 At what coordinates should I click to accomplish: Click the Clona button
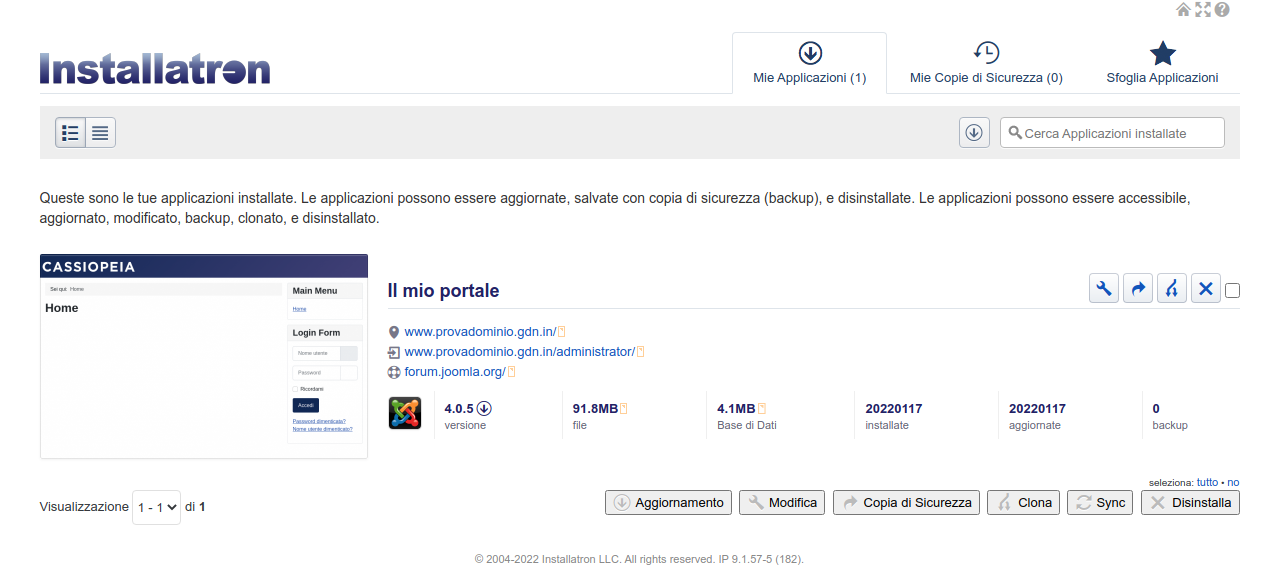coord(1023,503)
